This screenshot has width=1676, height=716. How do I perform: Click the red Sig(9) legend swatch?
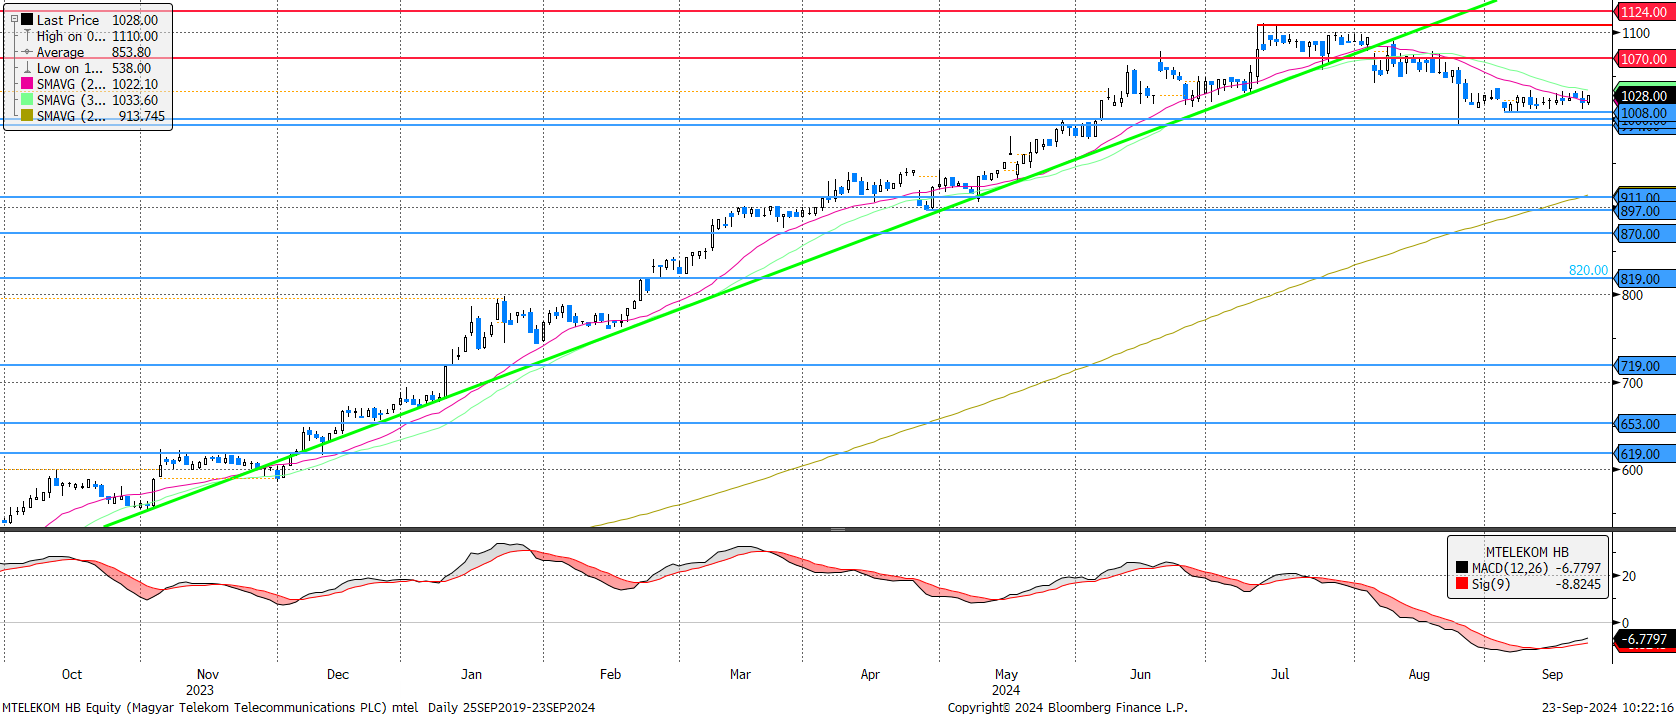coord(1462,584)
